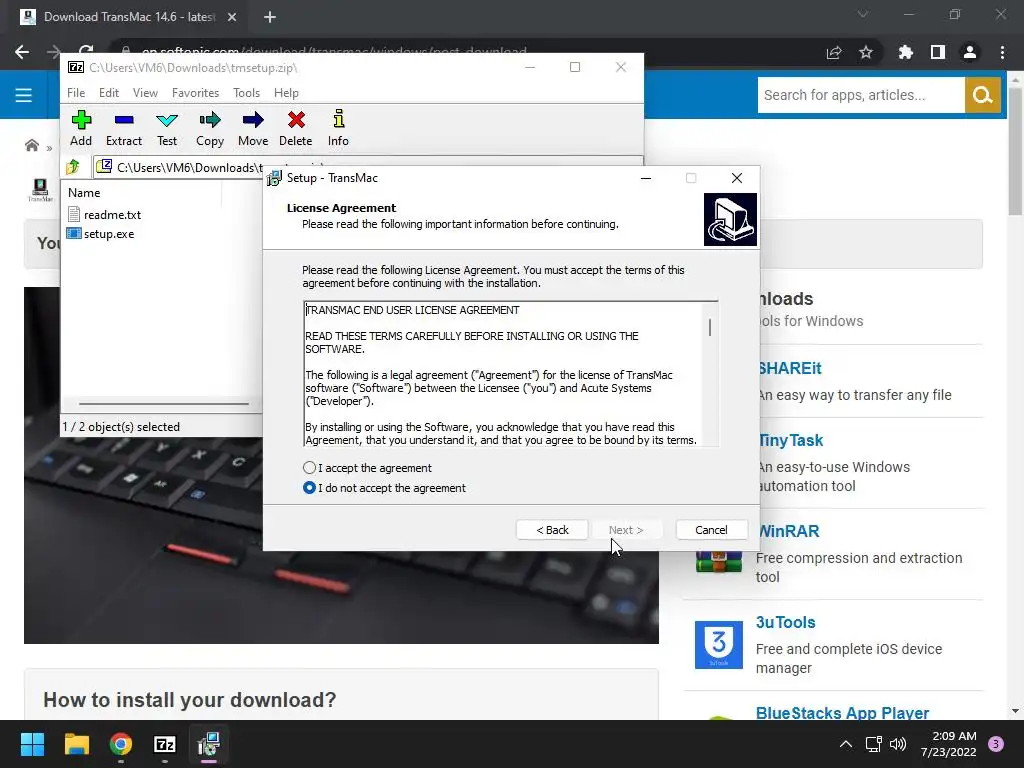Image resolution: width=1024 pixels, height=768 pixels.
Task: Bookmark this page with star icon
Action: (866, 52)
